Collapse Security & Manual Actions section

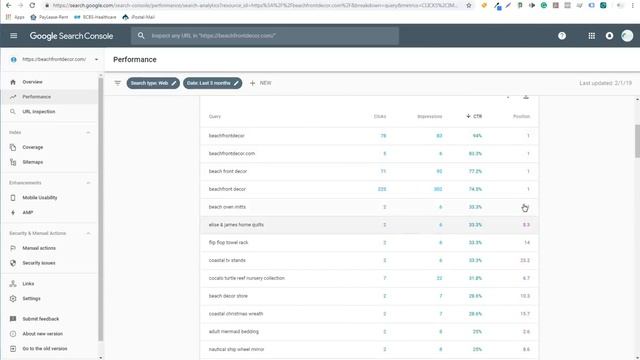[88, 233]
